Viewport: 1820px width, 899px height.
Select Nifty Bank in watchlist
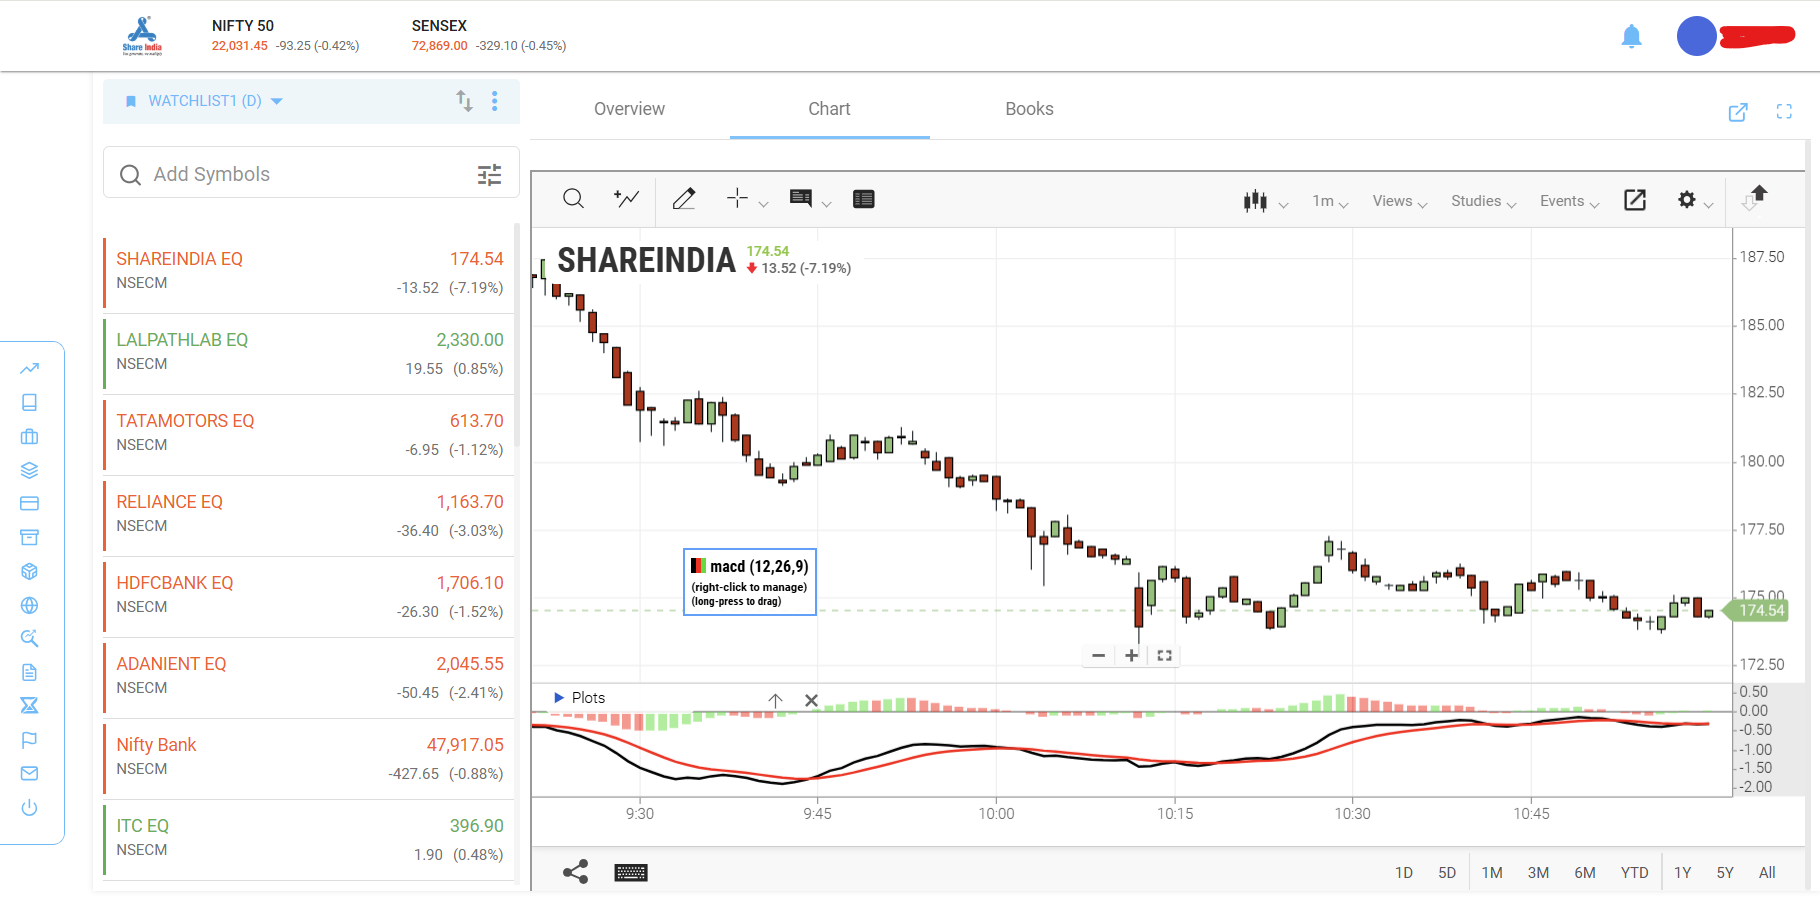(x=308, y=758)
